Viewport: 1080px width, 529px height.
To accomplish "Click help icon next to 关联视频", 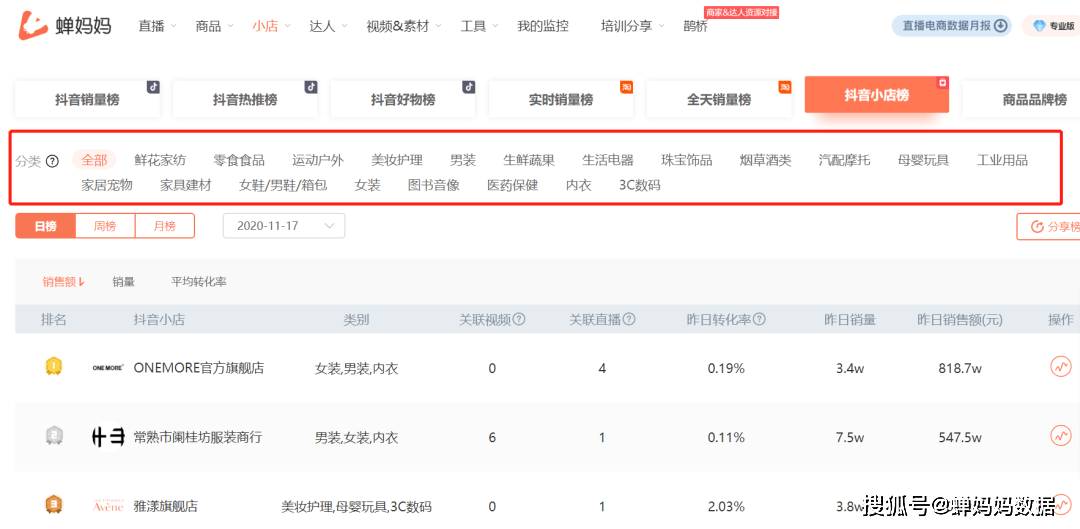I will click(519, 320).
